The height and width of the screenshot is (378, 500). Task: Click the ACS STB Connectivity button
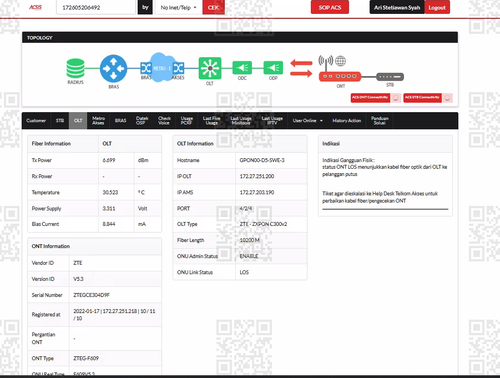pos(423,98)
